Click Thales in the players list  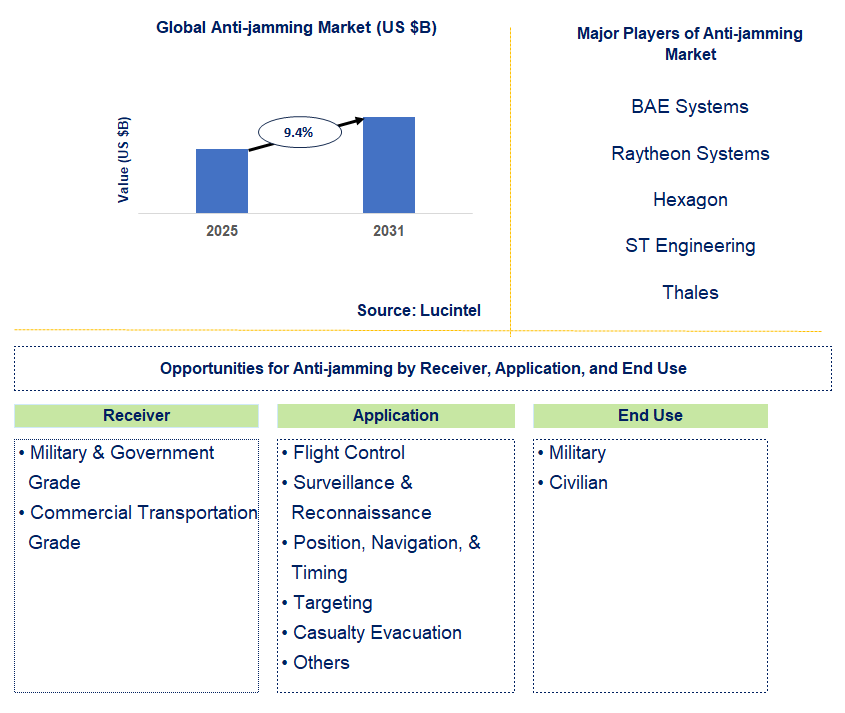[690, 293]
